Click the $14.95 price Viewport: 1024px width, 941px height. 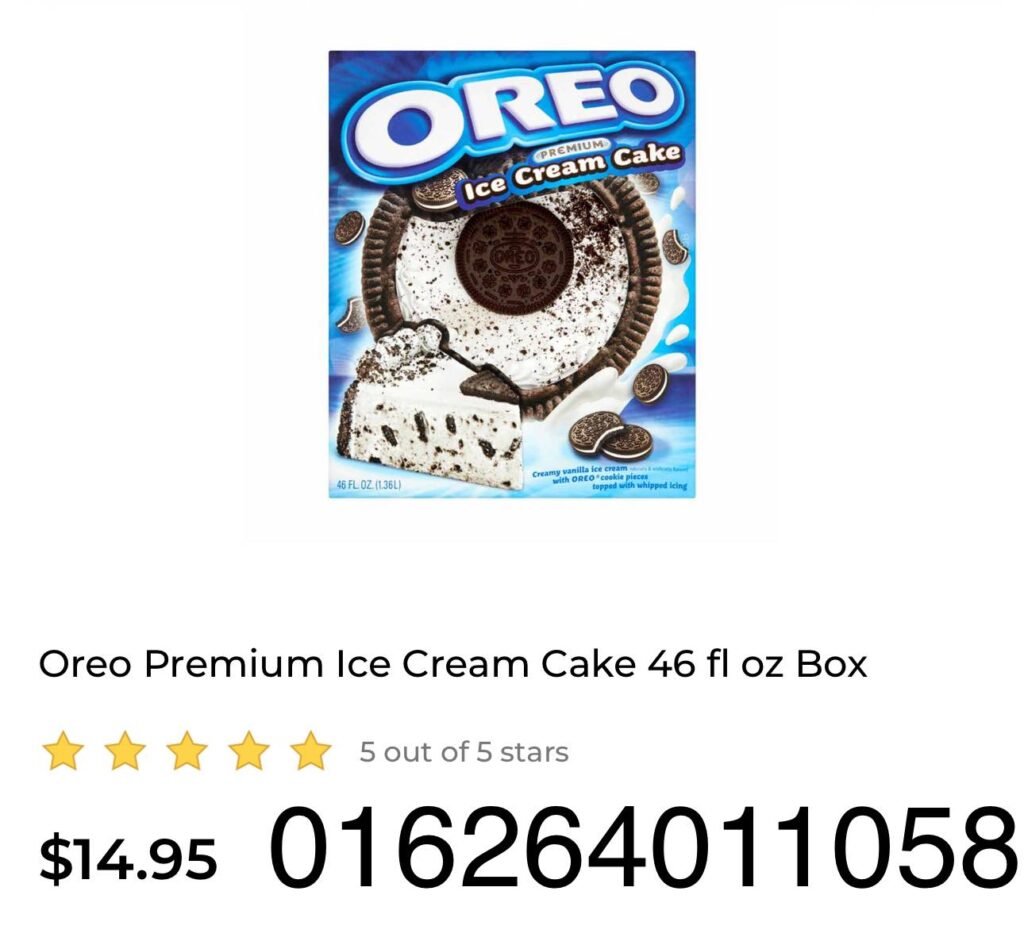coord(128,857)
